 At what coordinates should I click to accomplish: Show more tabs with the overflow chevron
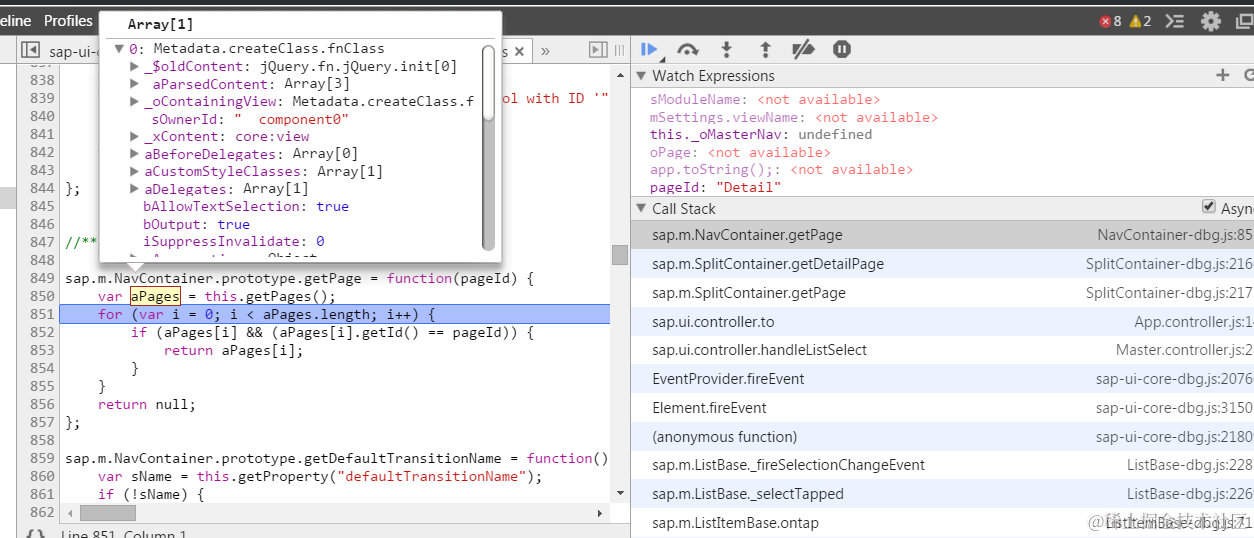[545, 50]
